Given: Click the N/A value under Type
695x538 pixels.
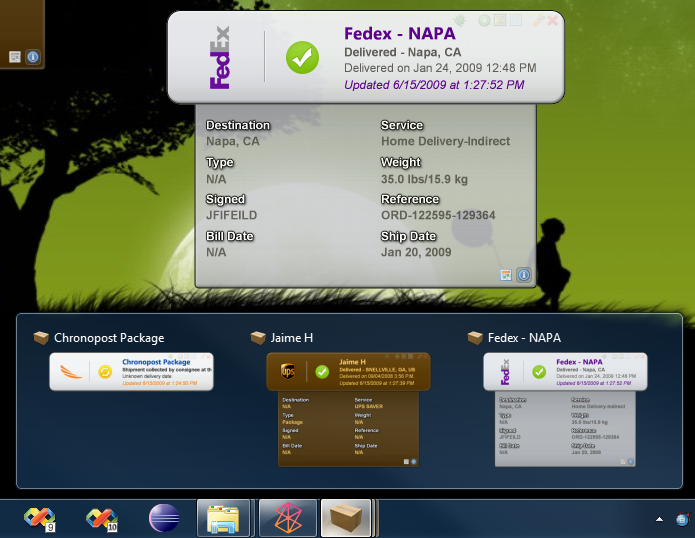Looking at the screenshot, I should pyautogui.click(x=216, y=179).
